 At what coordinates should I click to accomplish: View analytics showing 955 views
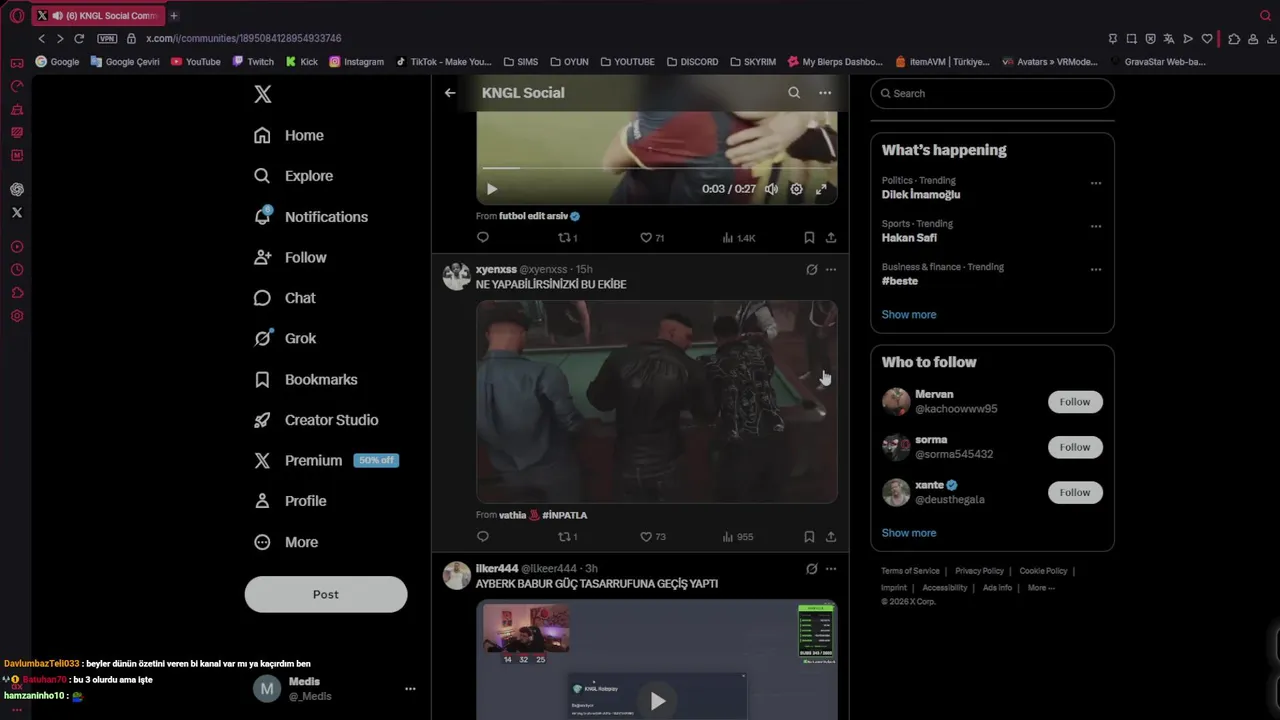pyautogui.click(x=737, y=537)
